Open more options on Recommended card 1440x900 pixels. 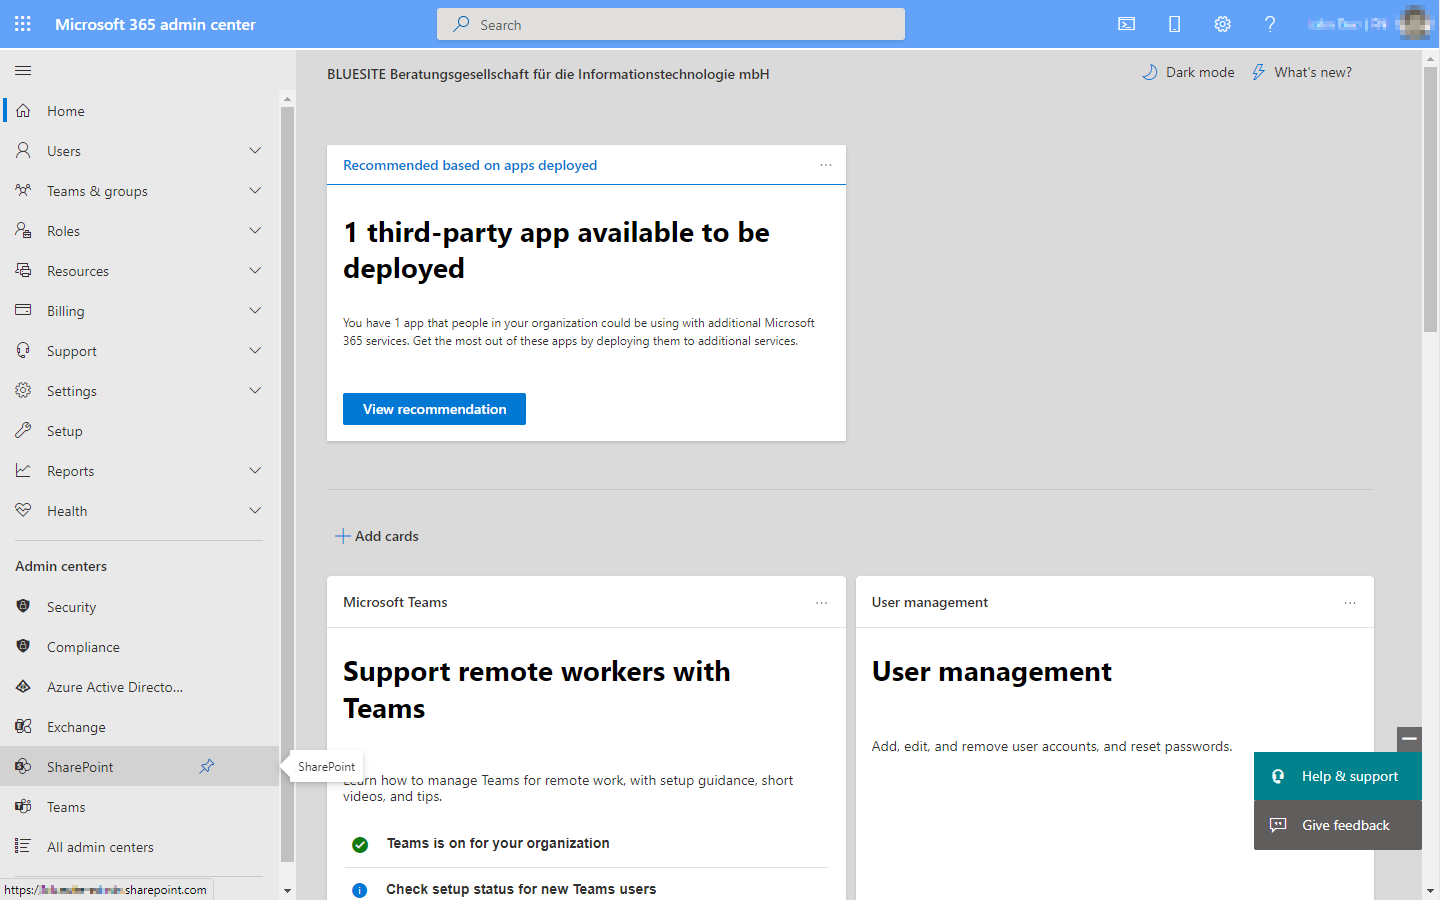pos(826,165)
